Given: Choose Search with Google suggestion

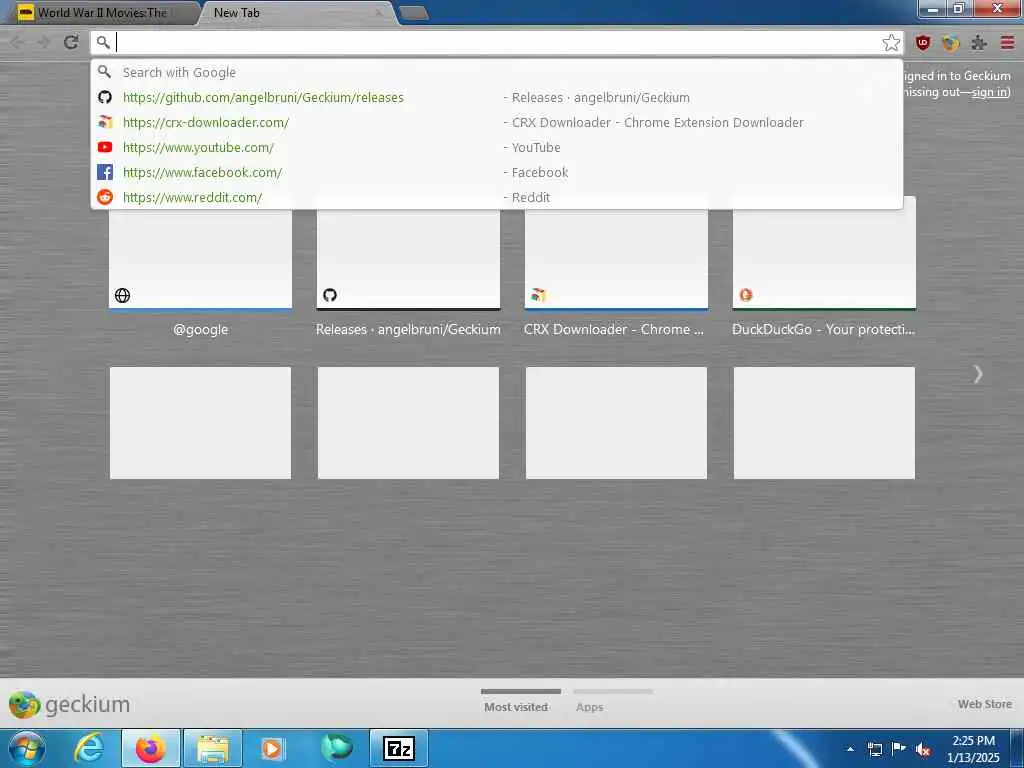Looking at the screenshot, I should (x=496, y=72).
